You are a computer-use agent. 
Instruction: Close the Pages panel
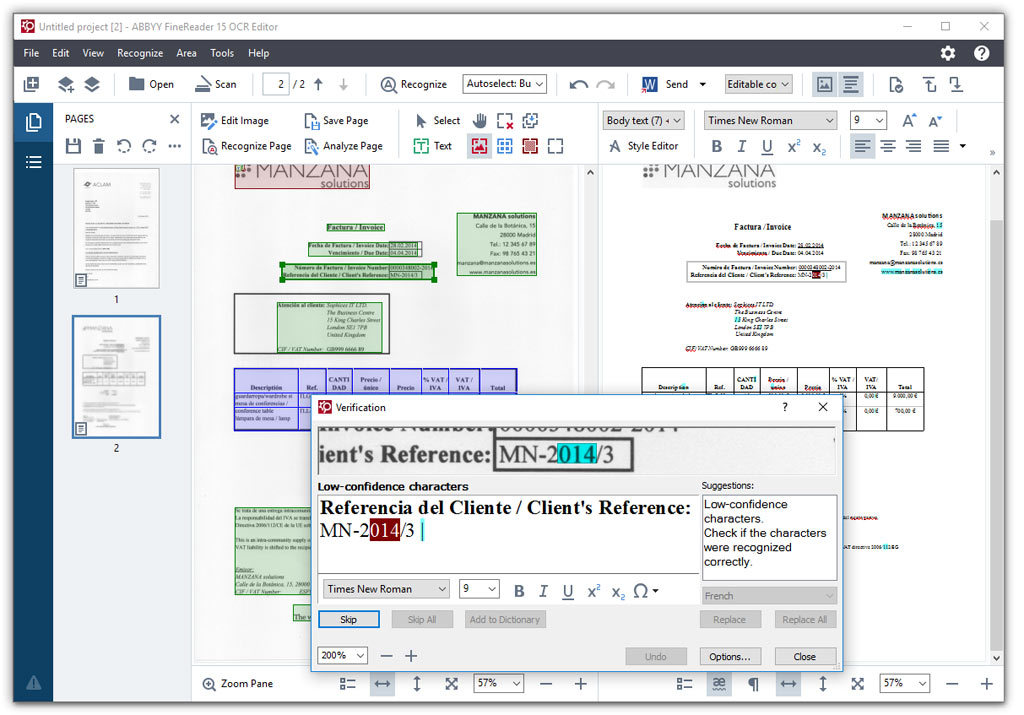coord(174,119)
